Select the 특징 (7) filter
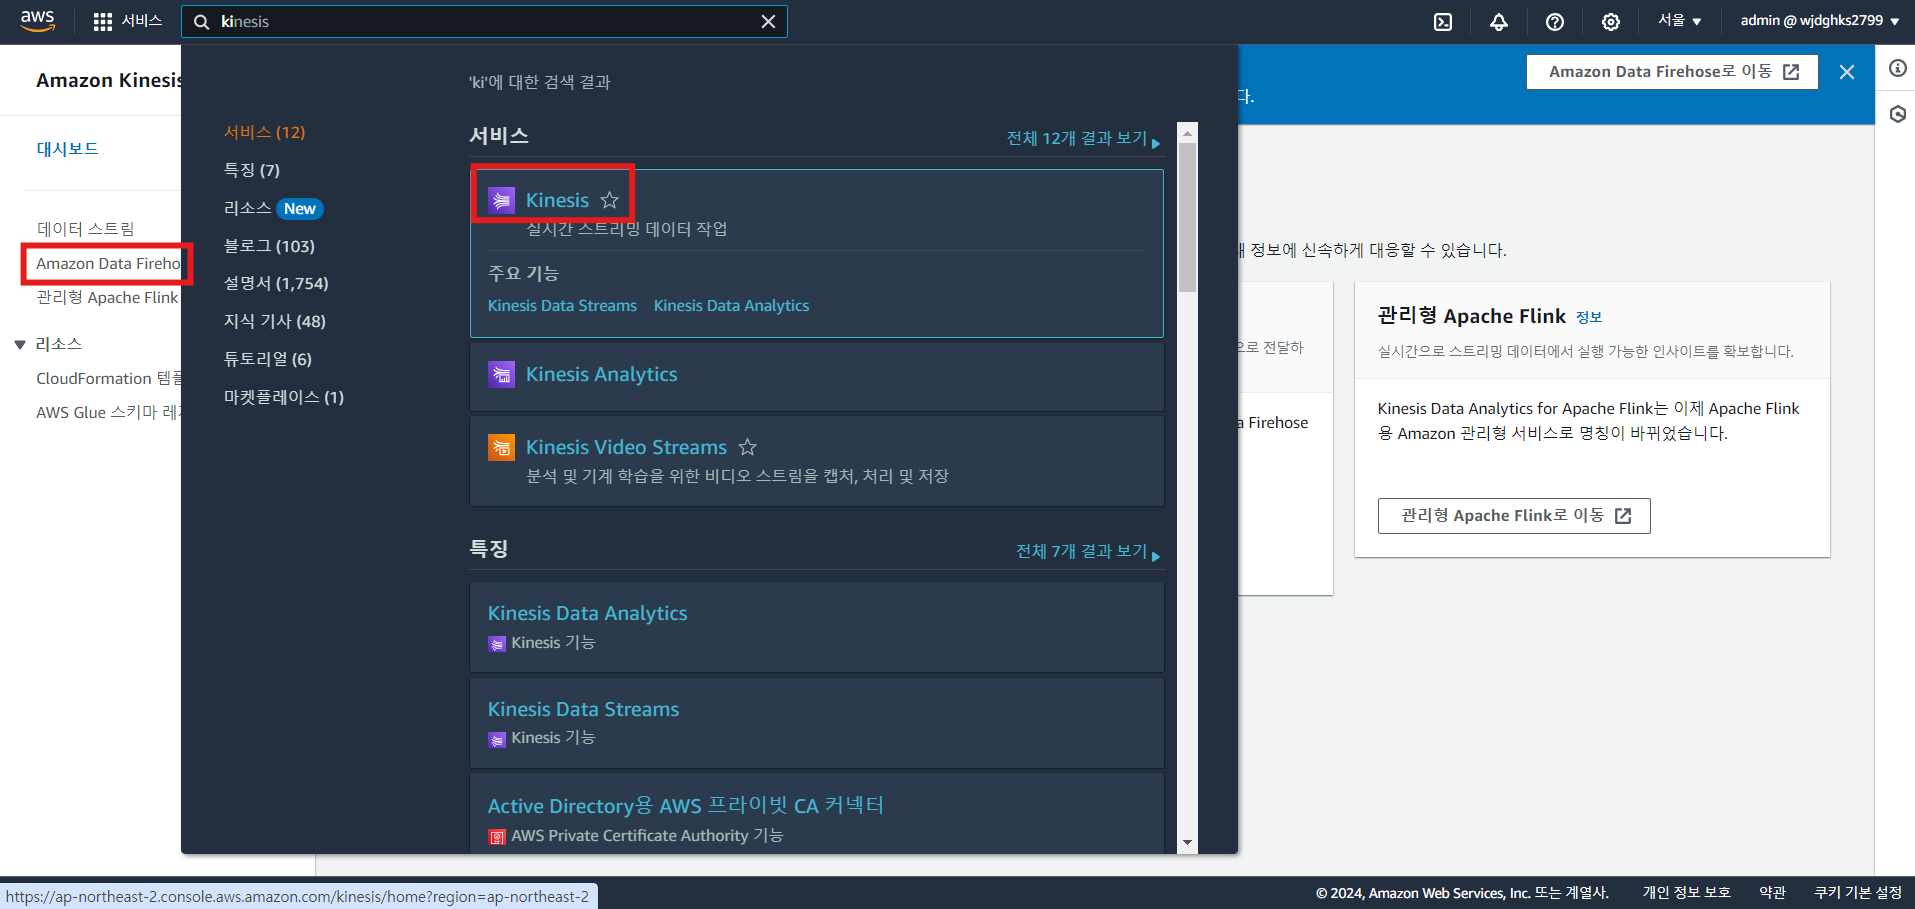This screenshot has height=909, width=1915. 252,170
